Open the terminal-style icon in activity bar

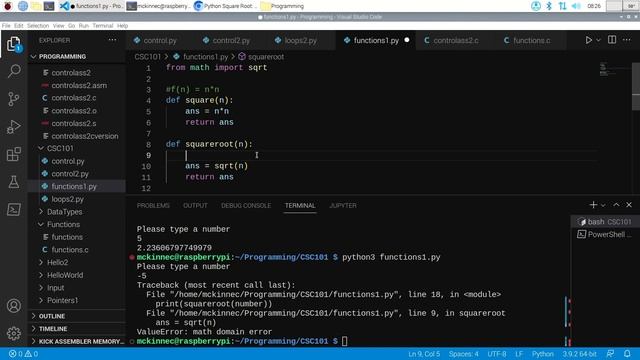point(13,209)
